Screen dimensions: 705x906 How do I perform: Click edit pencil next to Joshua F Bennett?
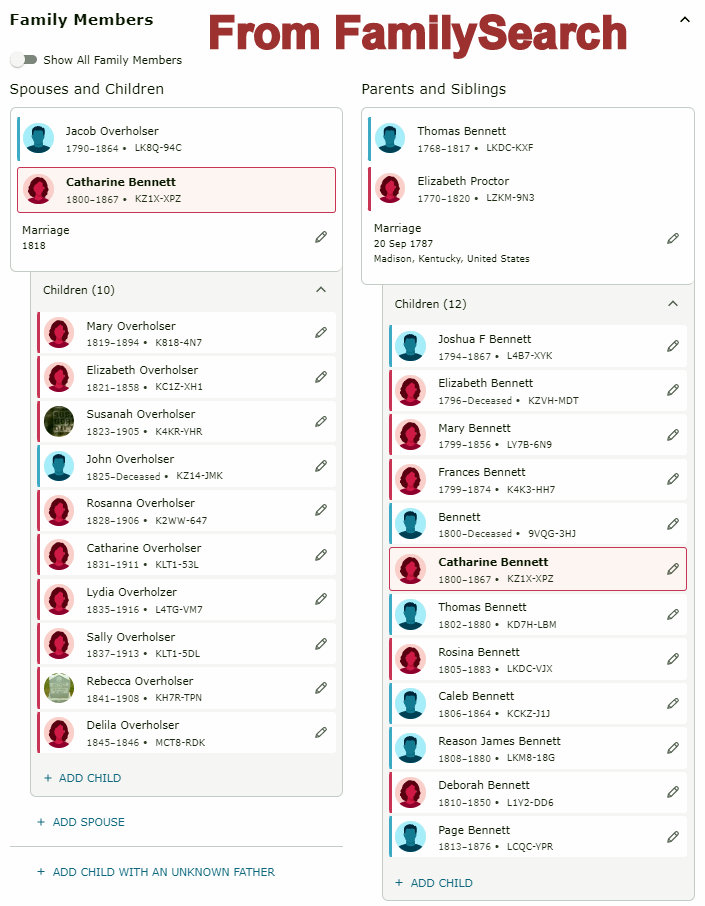[x=673, y=346]
